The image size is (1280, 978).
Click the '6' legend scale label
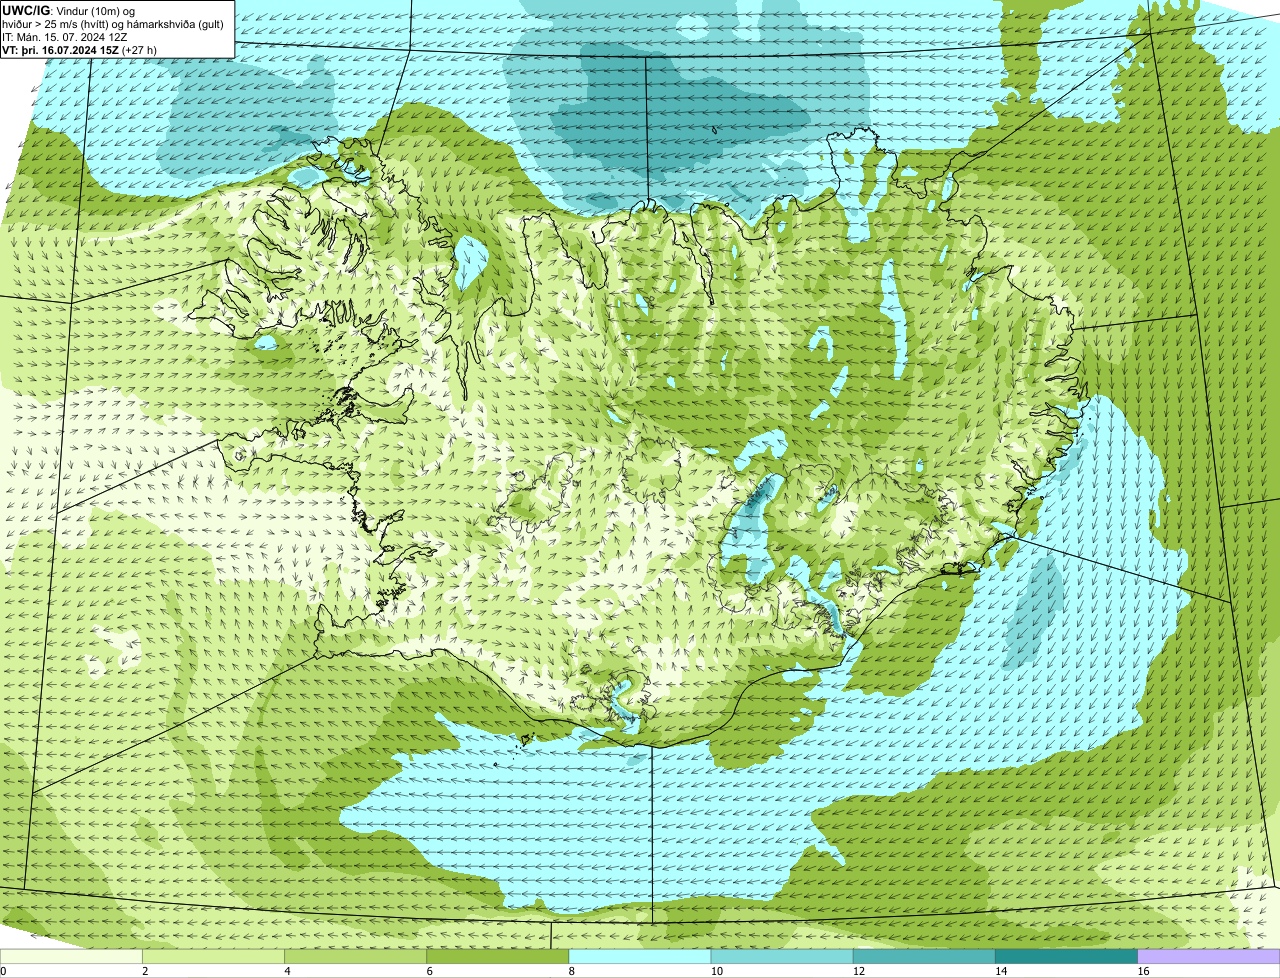point(429,971)
